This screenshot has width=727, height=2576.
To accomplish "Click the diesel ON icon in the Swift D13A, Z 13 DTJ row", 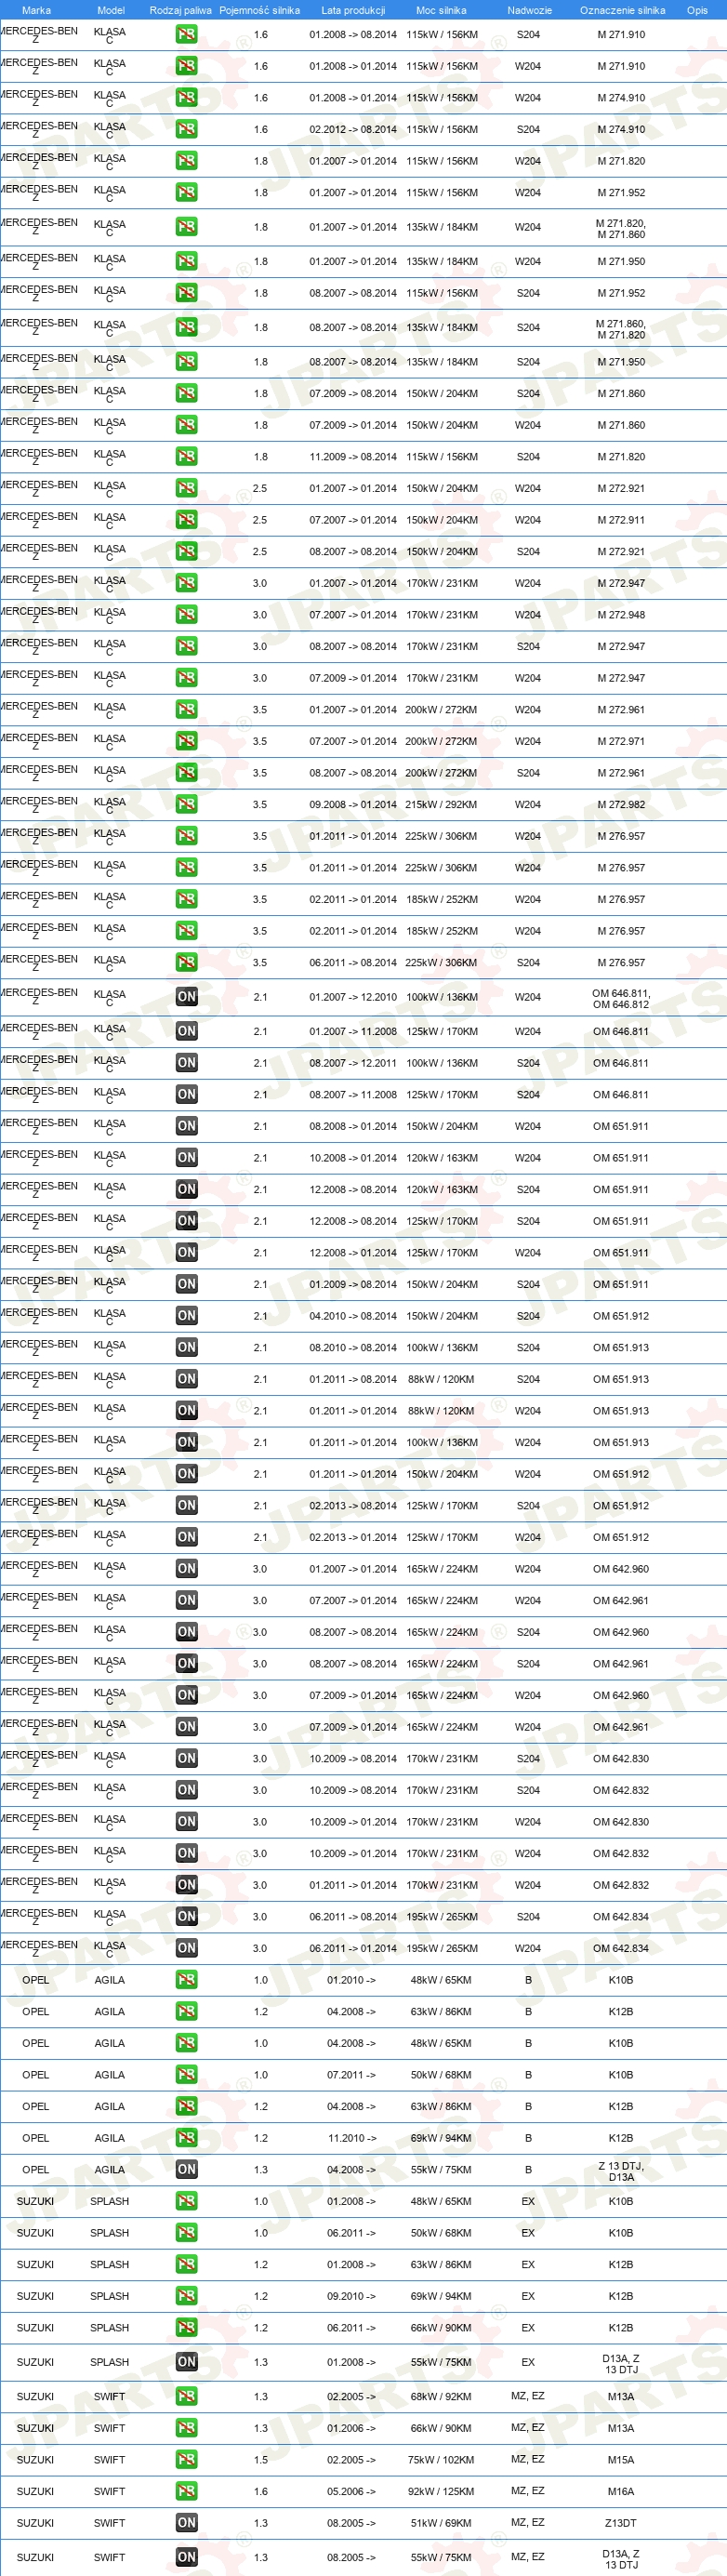I will [x=186, y=2557].
